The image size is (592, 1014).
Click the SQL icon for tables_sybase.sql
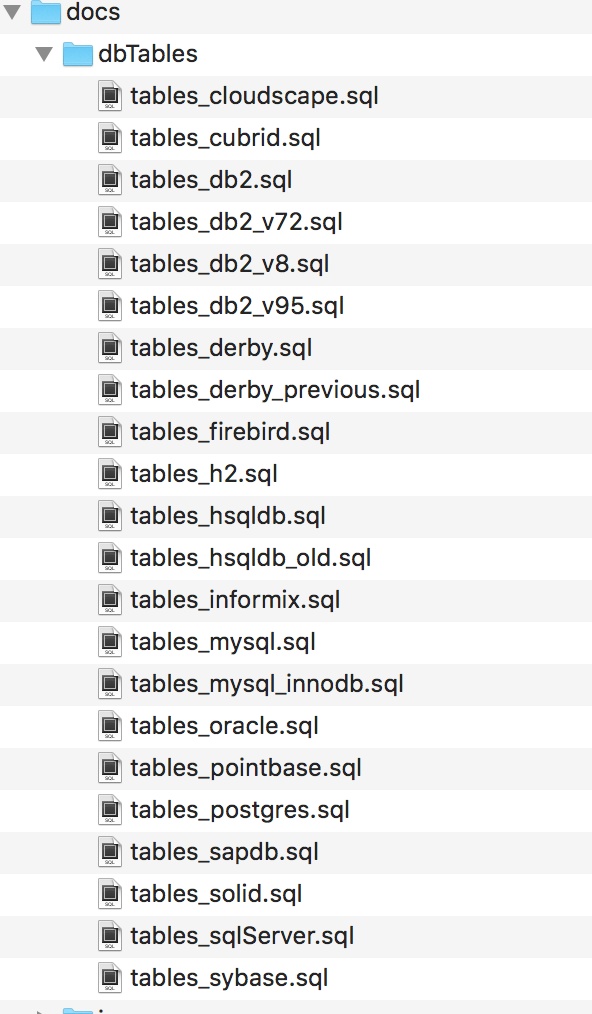tap(110, 979)
